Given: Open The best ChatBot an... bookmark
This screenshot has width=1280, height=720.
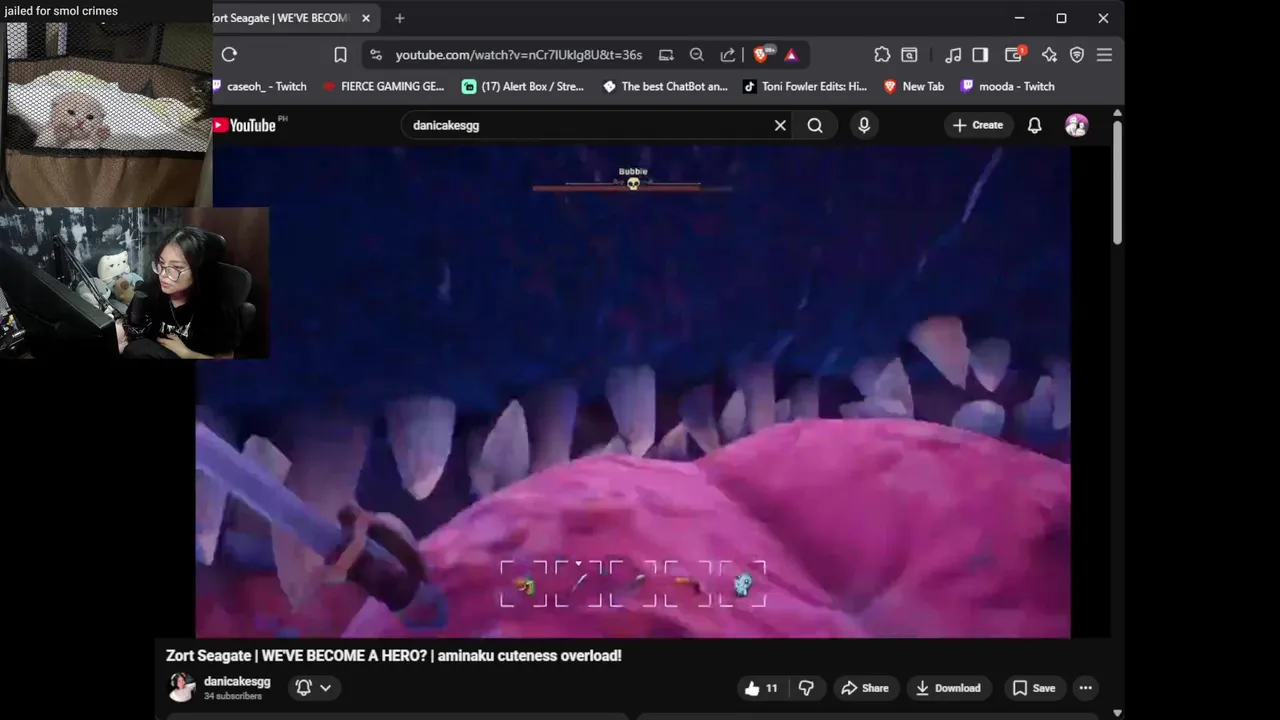Looking at the screenshot, I should click(x=665, y=86).
